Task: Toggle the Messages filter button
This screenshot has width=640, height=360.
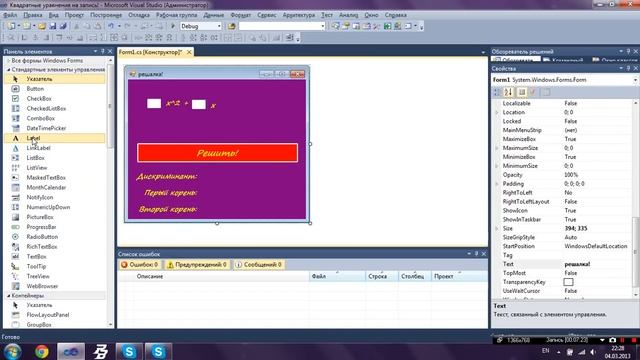Action: click(258, 264)
